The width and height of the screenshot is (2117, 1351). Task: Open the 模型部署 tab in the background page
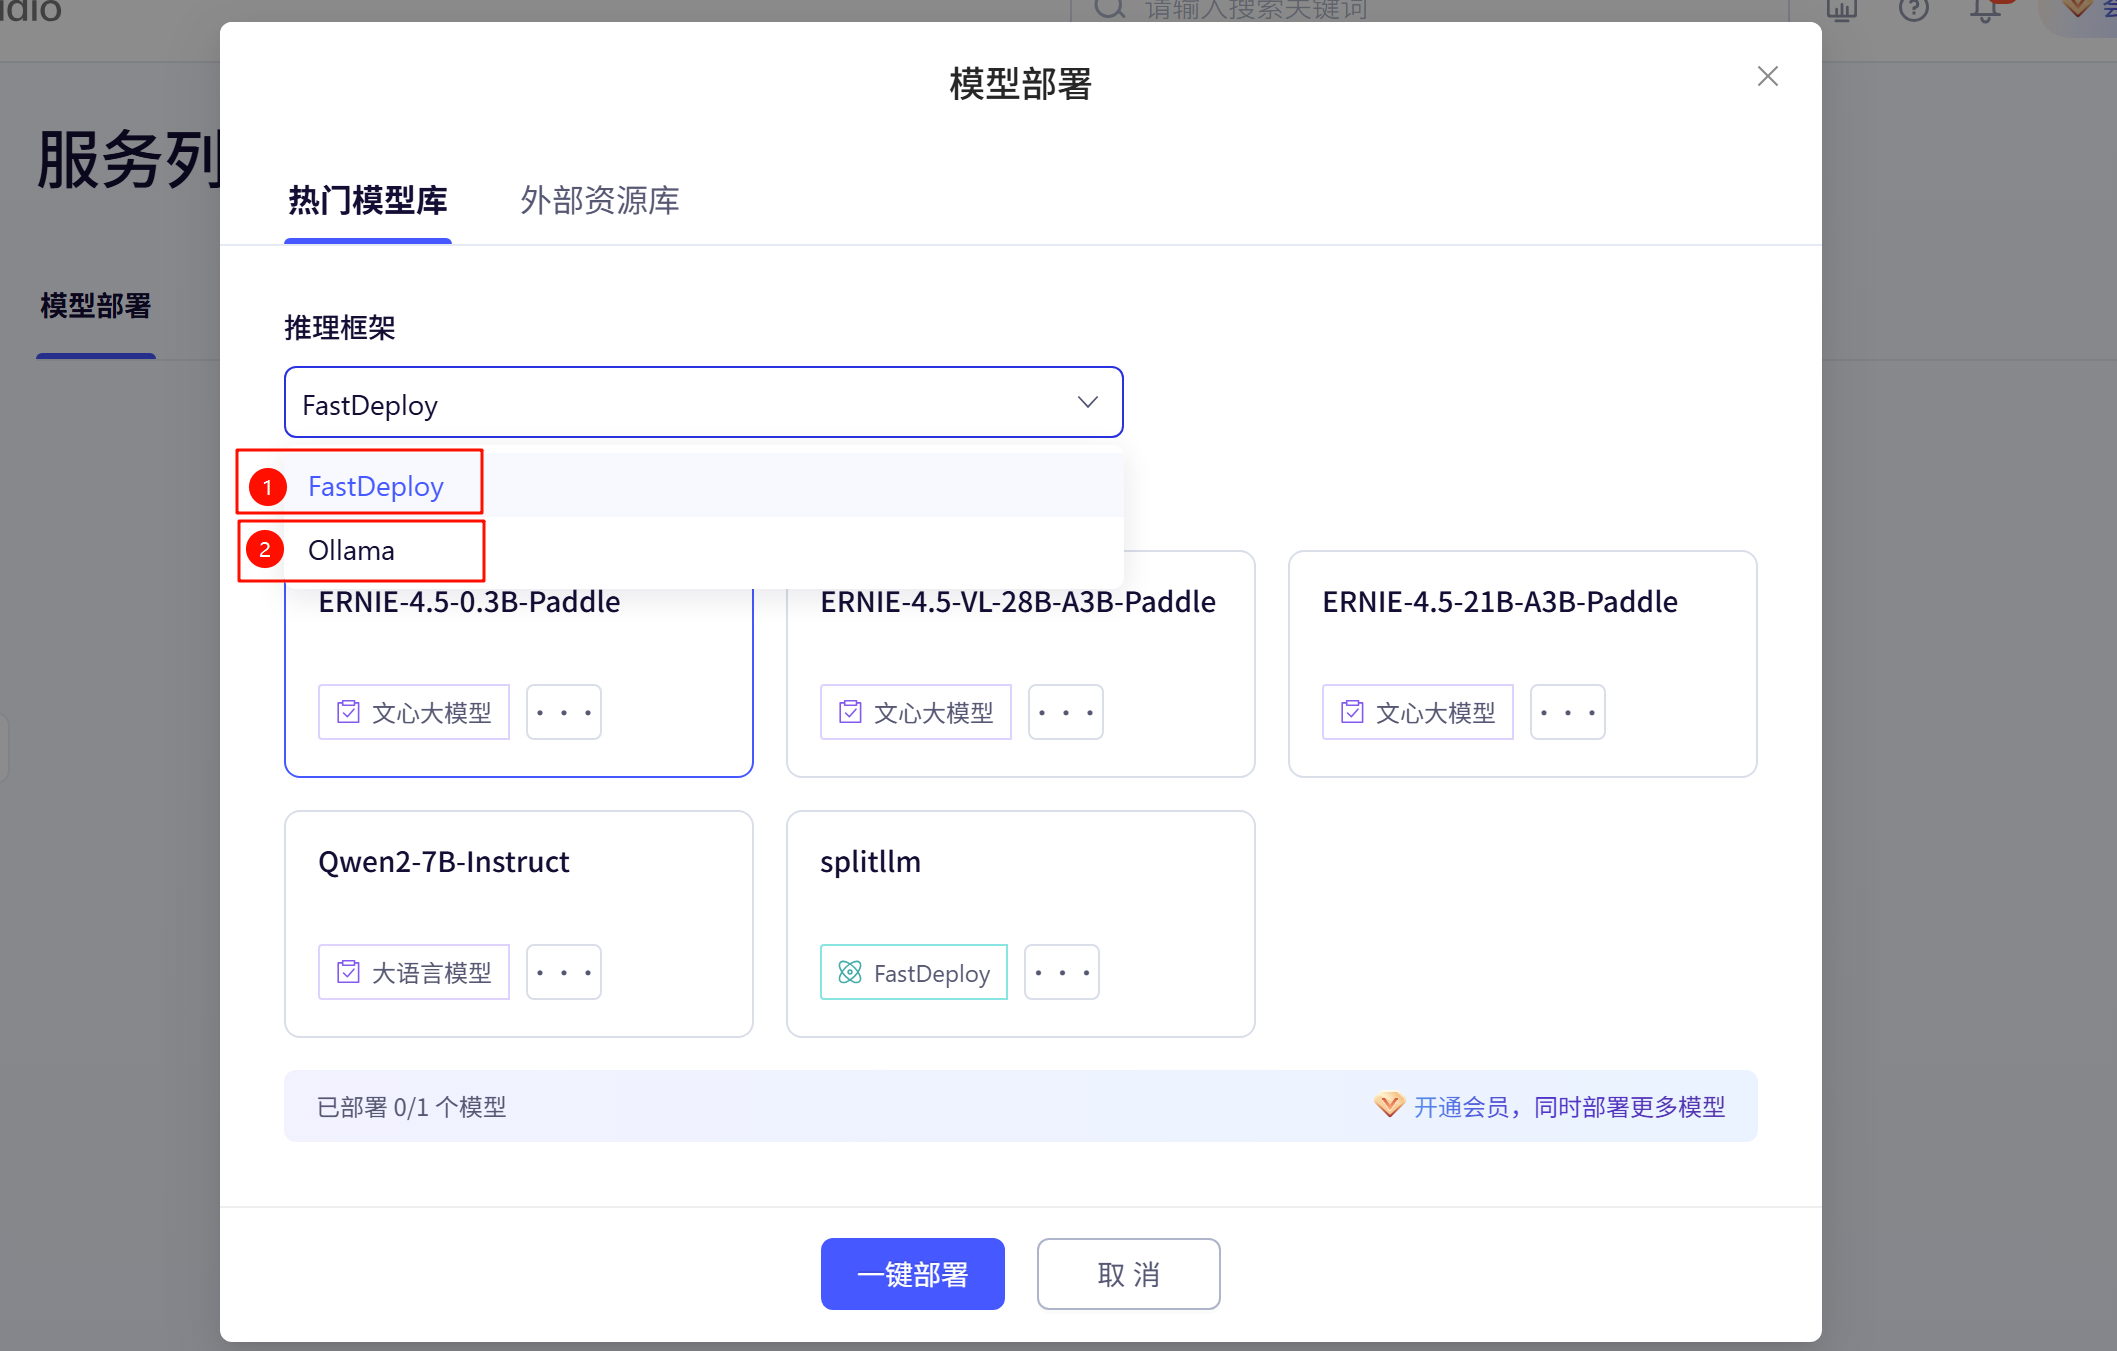click(96, 306)
